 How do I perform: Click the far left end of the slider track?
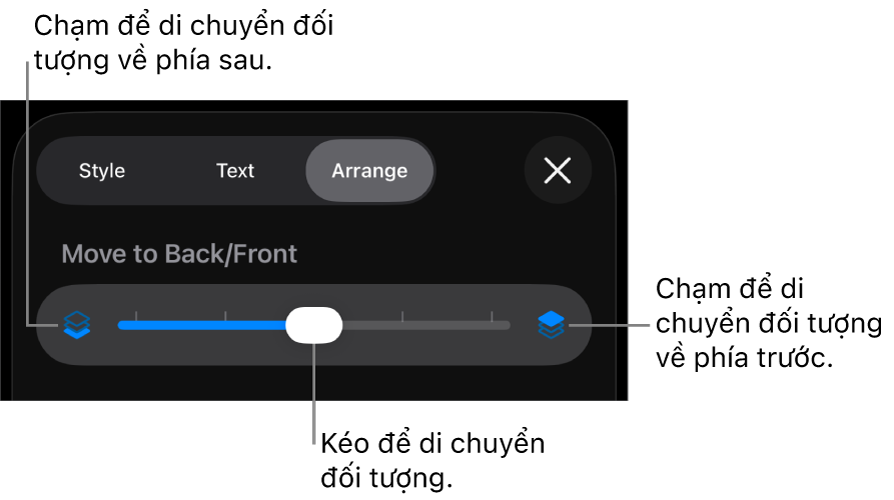(121, 325)
